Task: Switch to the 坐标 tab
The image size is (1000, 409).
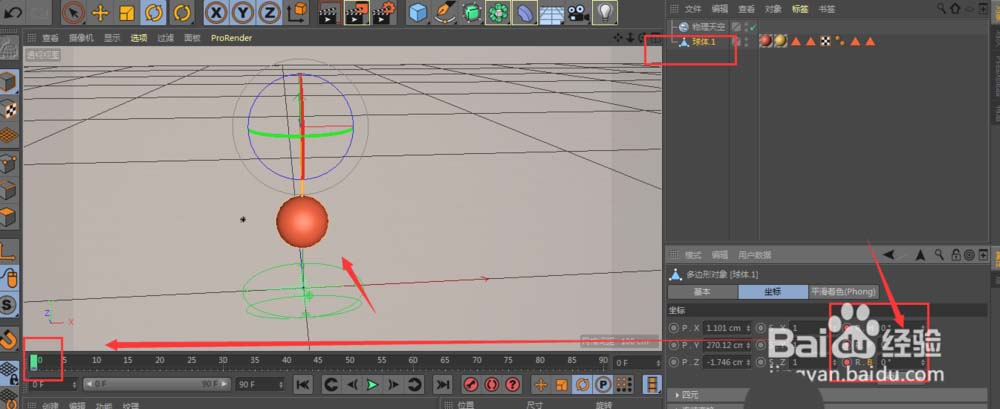Action: [770, 292]
